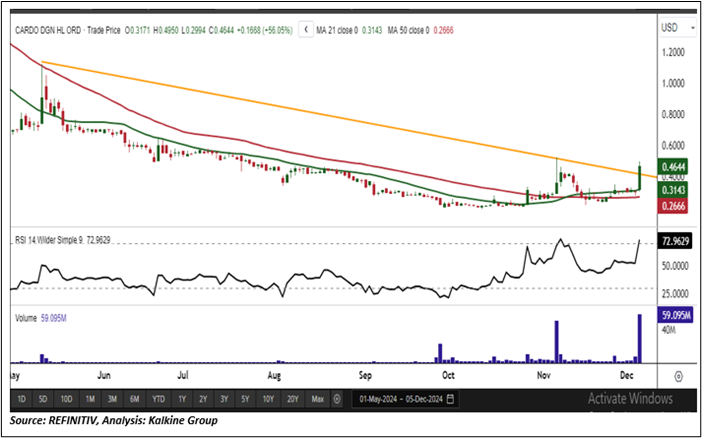Select the 10Y time range

click(268, 399)
